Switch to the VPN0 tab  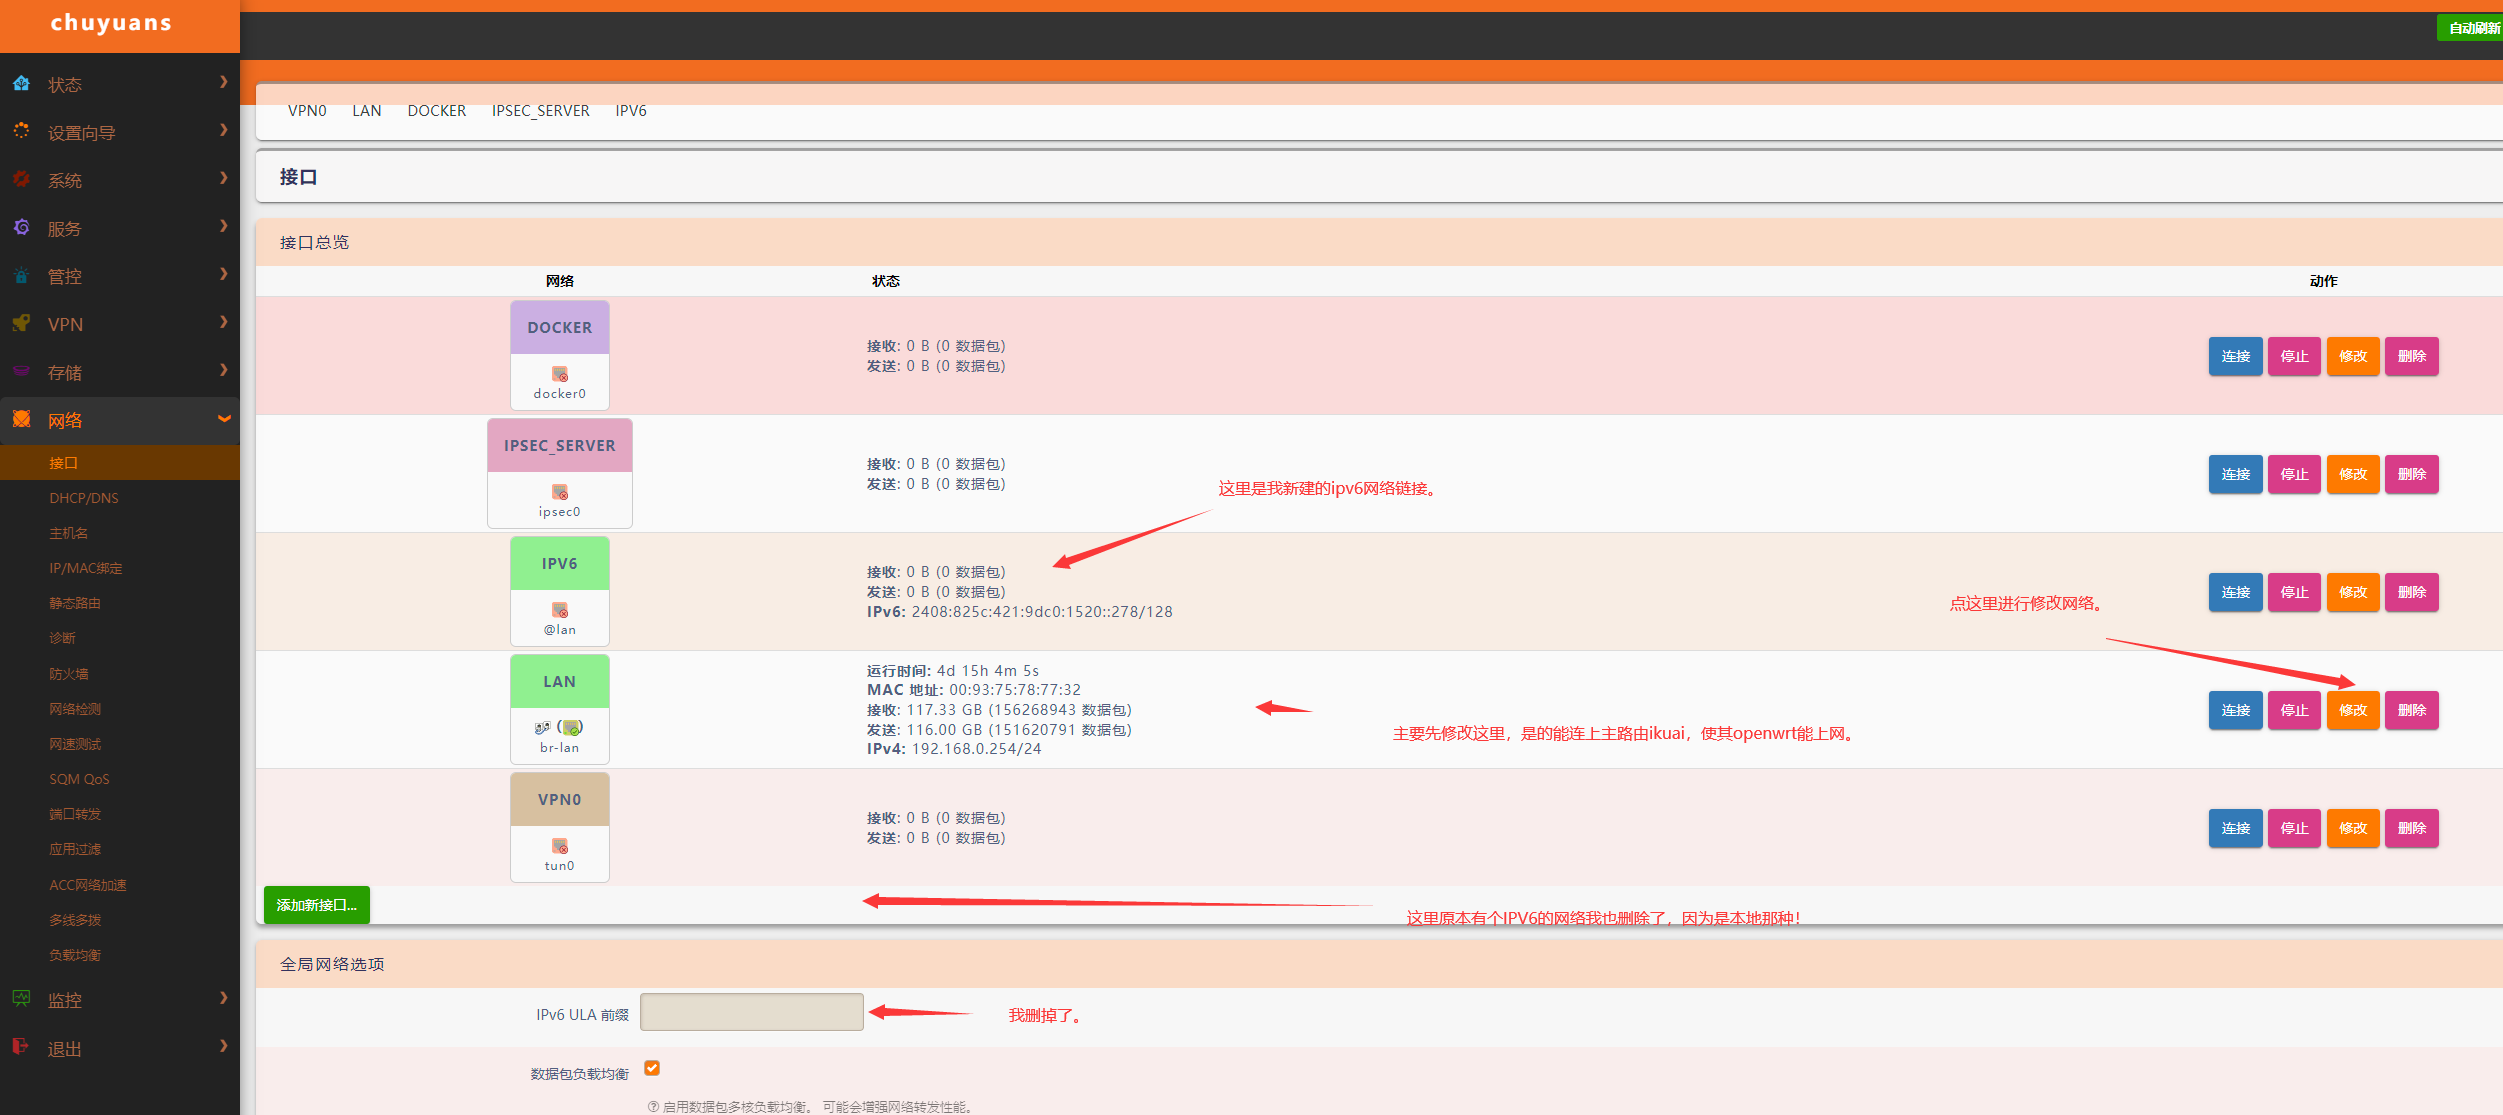(x=307, y=111)
